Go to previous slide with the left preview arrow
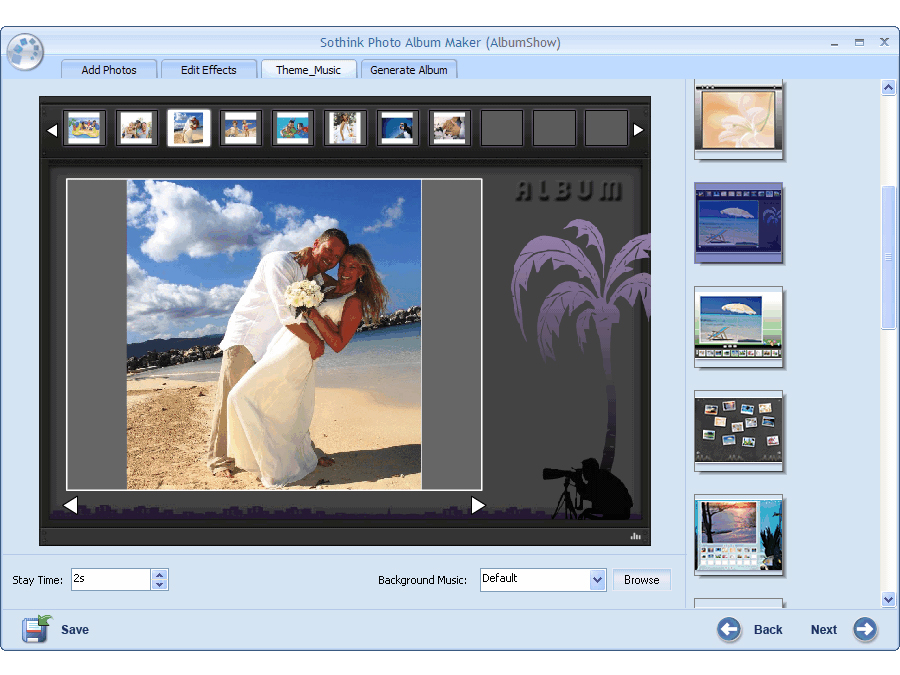Image resolution: width=900 pixels, height=675 pixels. coord(70,506)
